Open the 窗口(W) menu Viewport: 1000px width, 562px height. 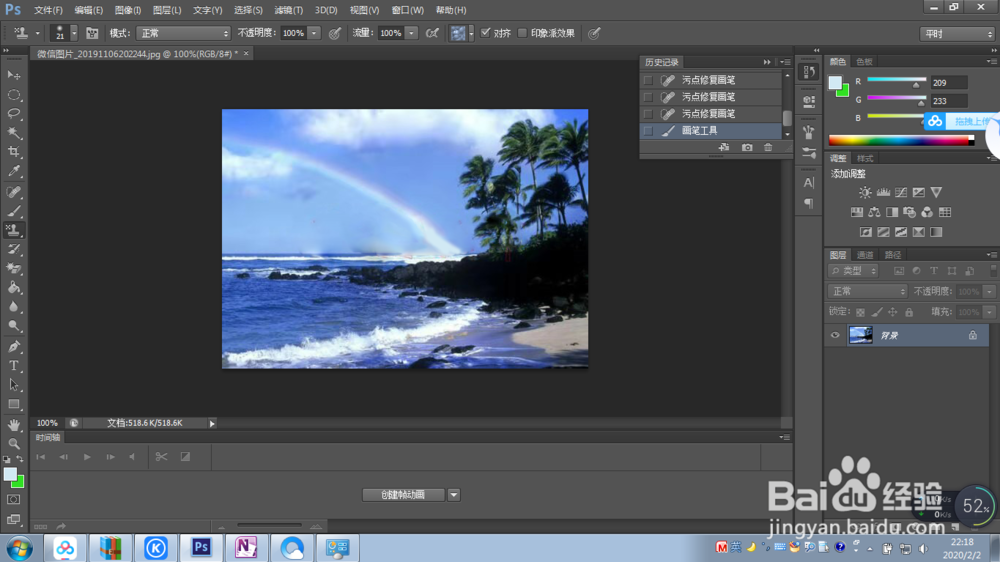click(407, 10)
